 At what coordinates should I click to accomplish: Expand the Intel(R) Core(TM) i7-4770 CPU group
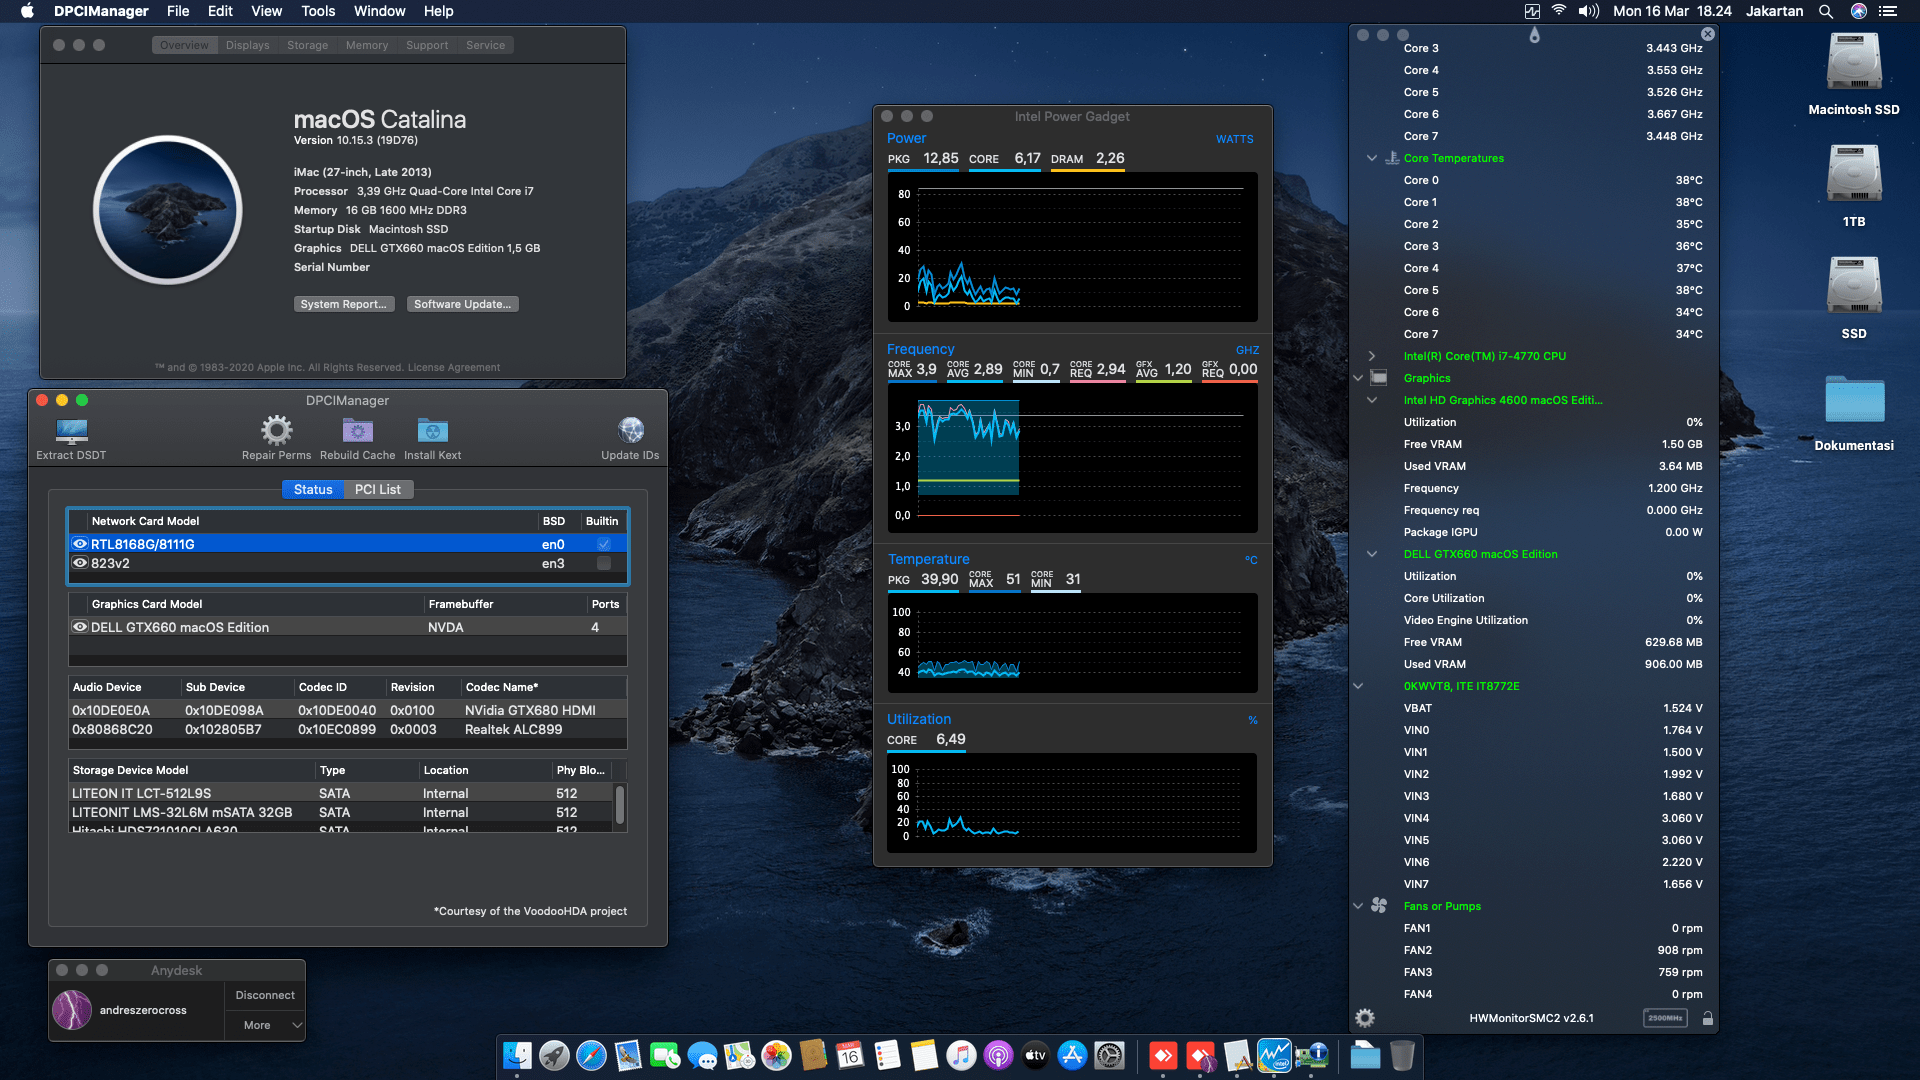pyautogui.click(x=1372, y=356)
